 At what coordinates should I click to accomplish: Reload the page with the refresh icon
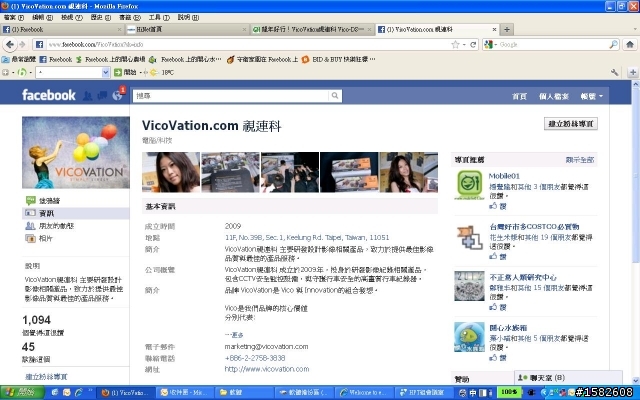click(x=473, y=44)
